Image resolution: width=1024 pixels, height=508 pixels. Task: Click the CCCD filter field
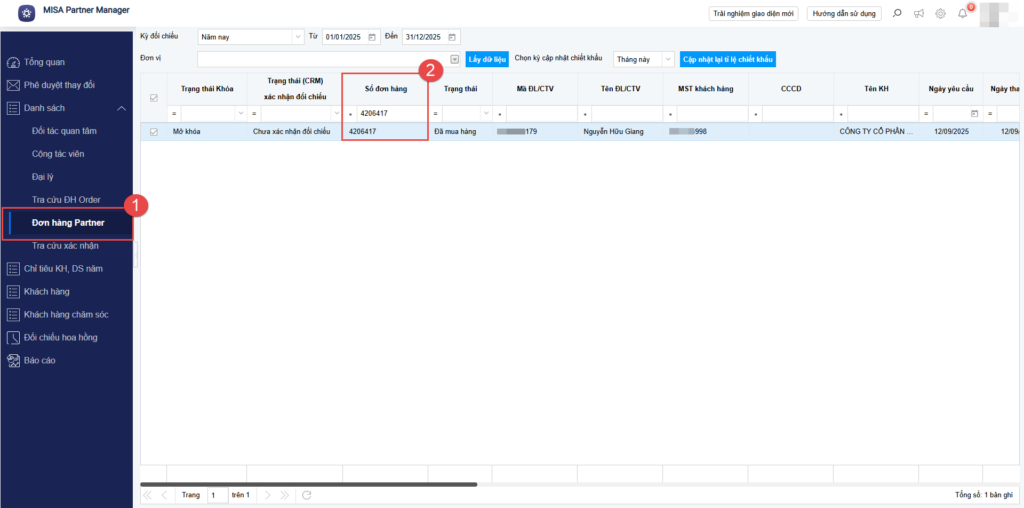click(797, 114)
